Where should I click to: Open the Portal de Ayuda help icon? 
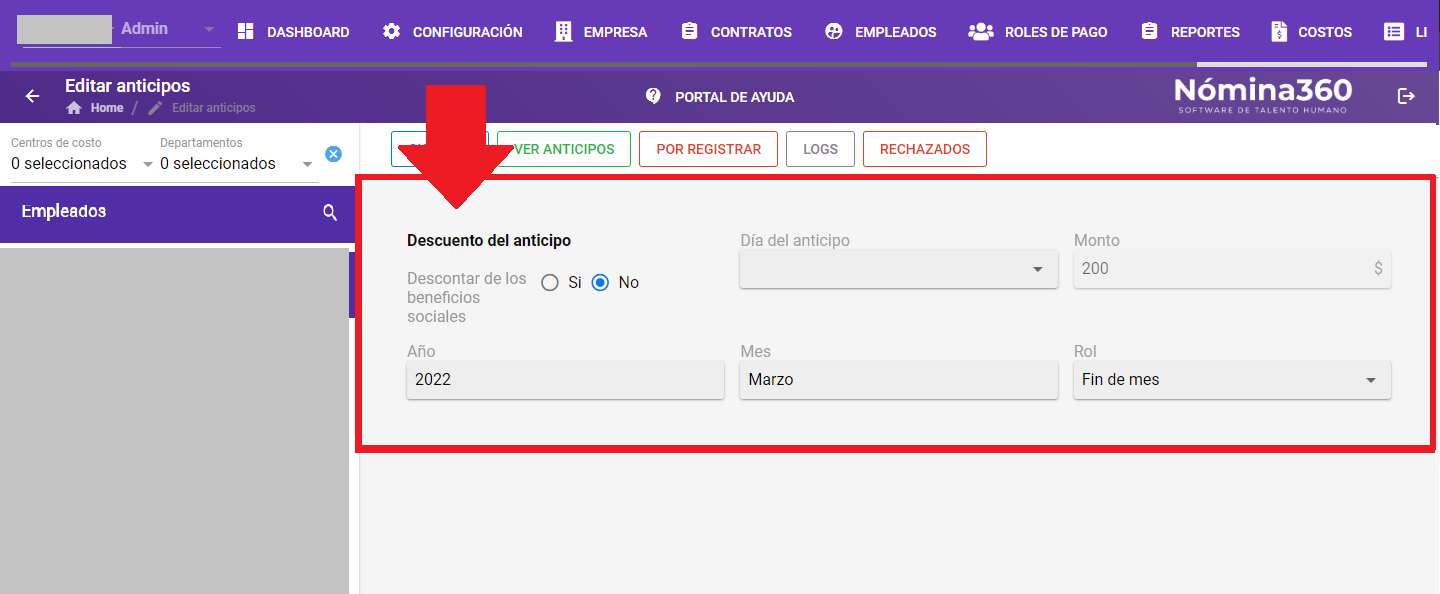click(653, 96)
